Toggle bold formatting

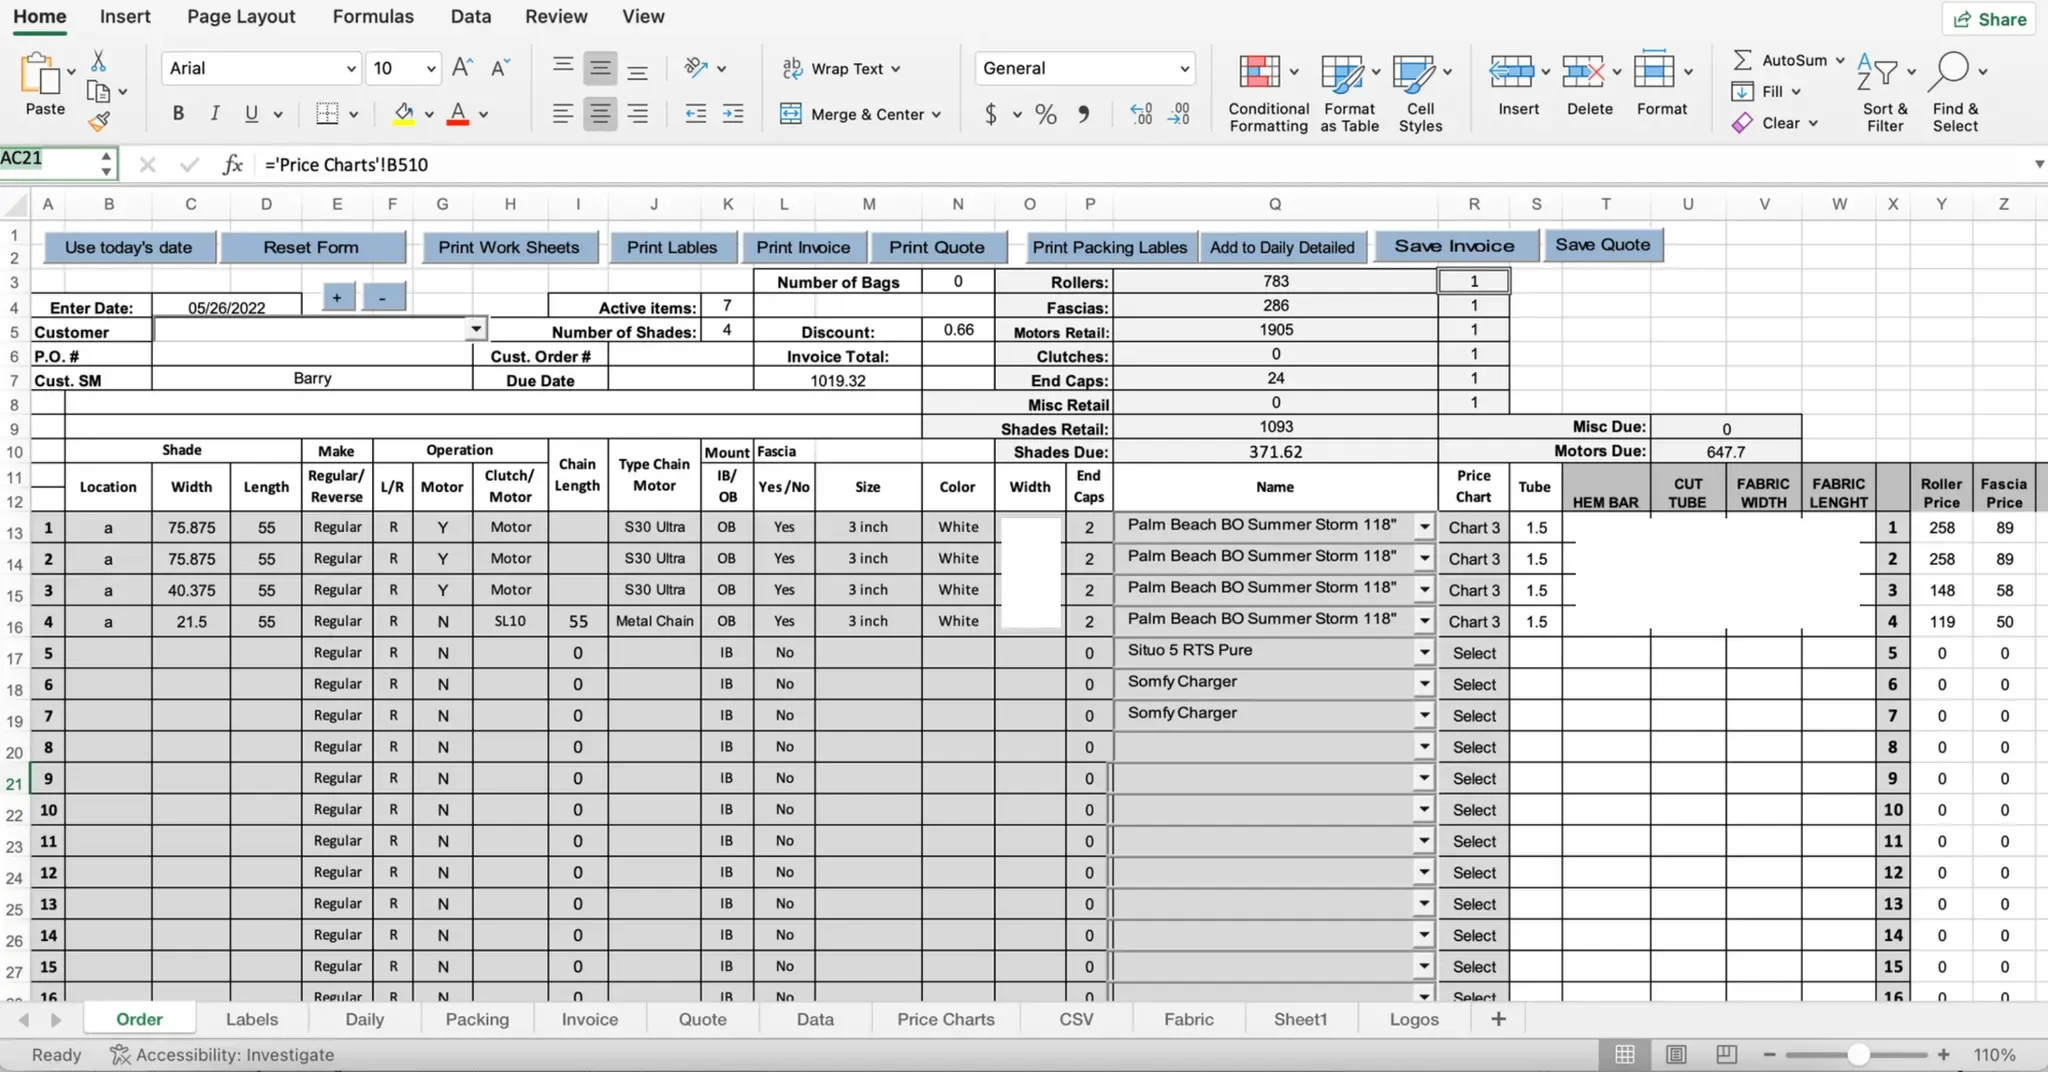[178, 114]
